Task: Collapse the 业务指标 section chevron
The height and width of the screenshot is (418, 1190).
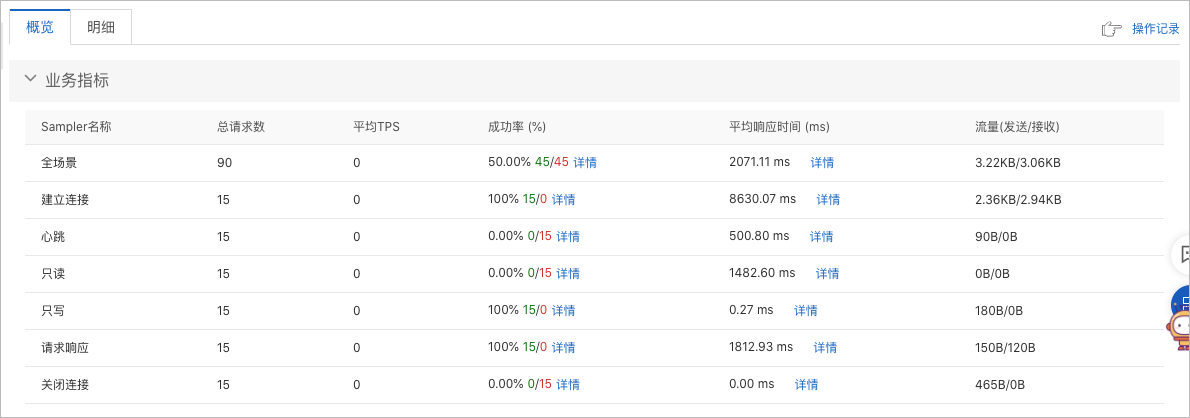Action: [x=30, y=78]
